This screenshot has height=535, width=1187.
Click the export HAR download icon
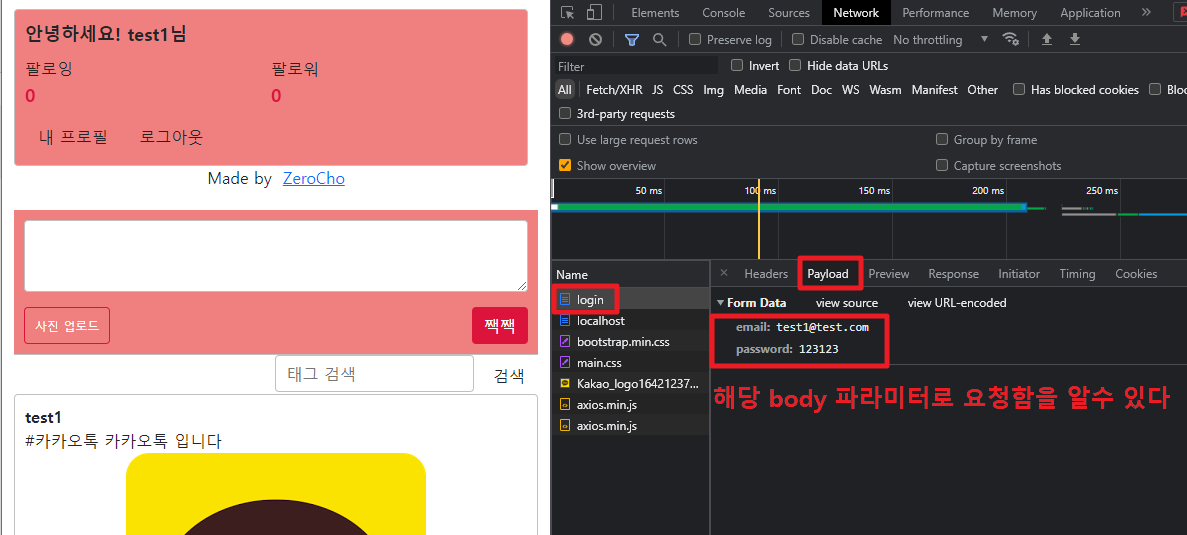[1074, 39]
